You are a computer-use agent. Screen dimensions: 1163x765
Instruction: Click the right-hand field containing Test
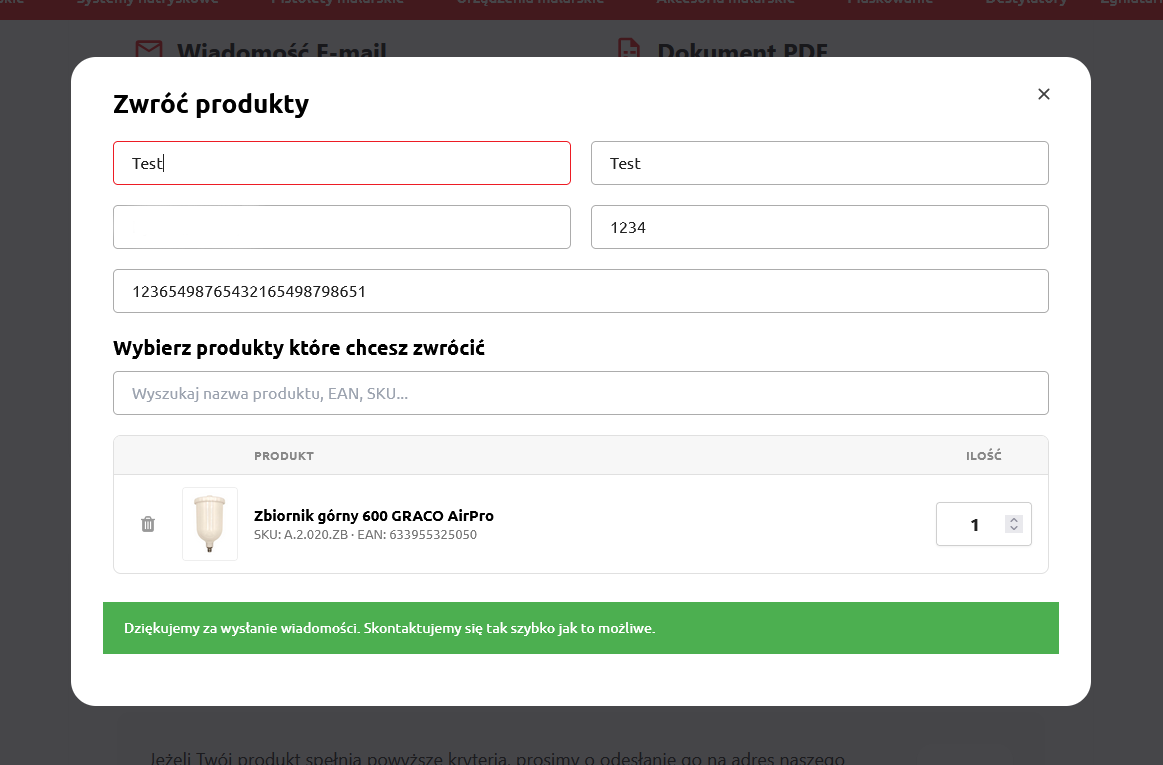(x=820, y=163)
